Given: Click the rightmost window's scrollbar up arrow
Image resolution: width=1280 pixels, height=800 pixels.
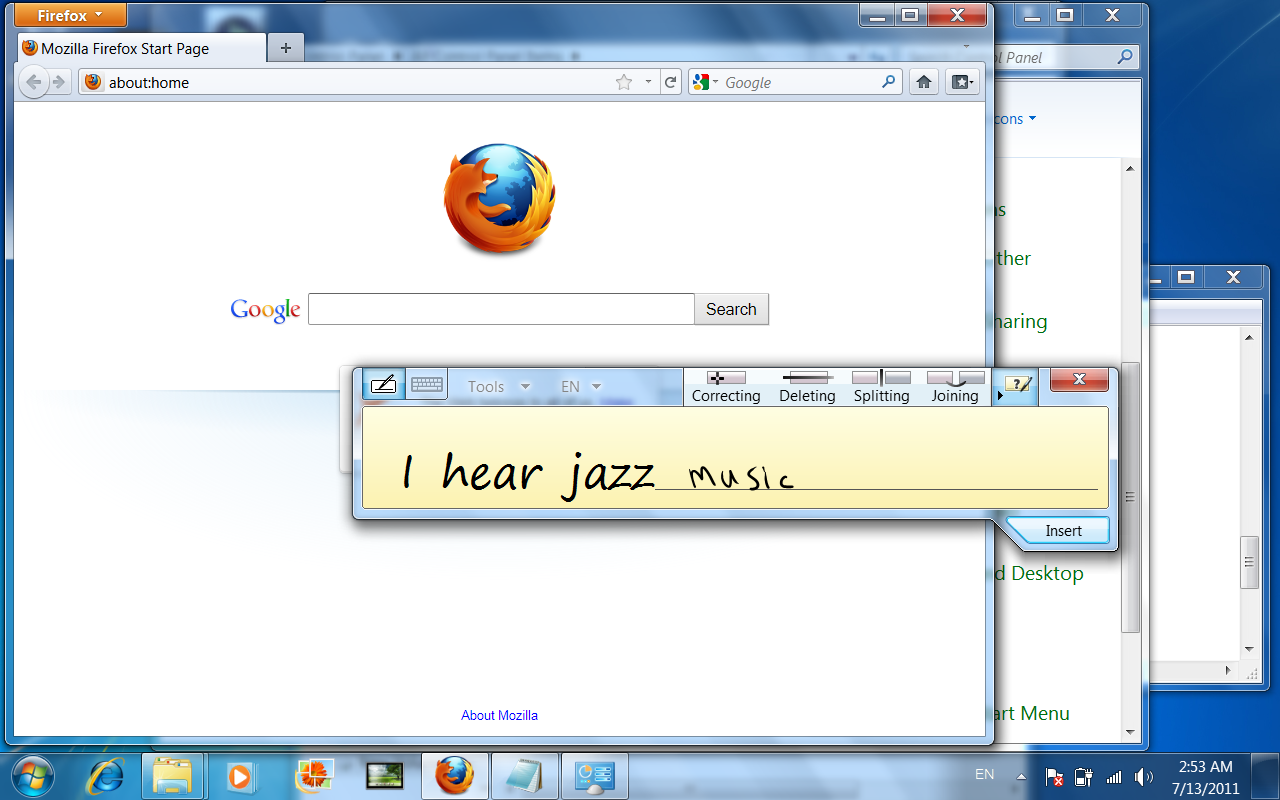Looking at the screenshot, I should point(1249,338).
